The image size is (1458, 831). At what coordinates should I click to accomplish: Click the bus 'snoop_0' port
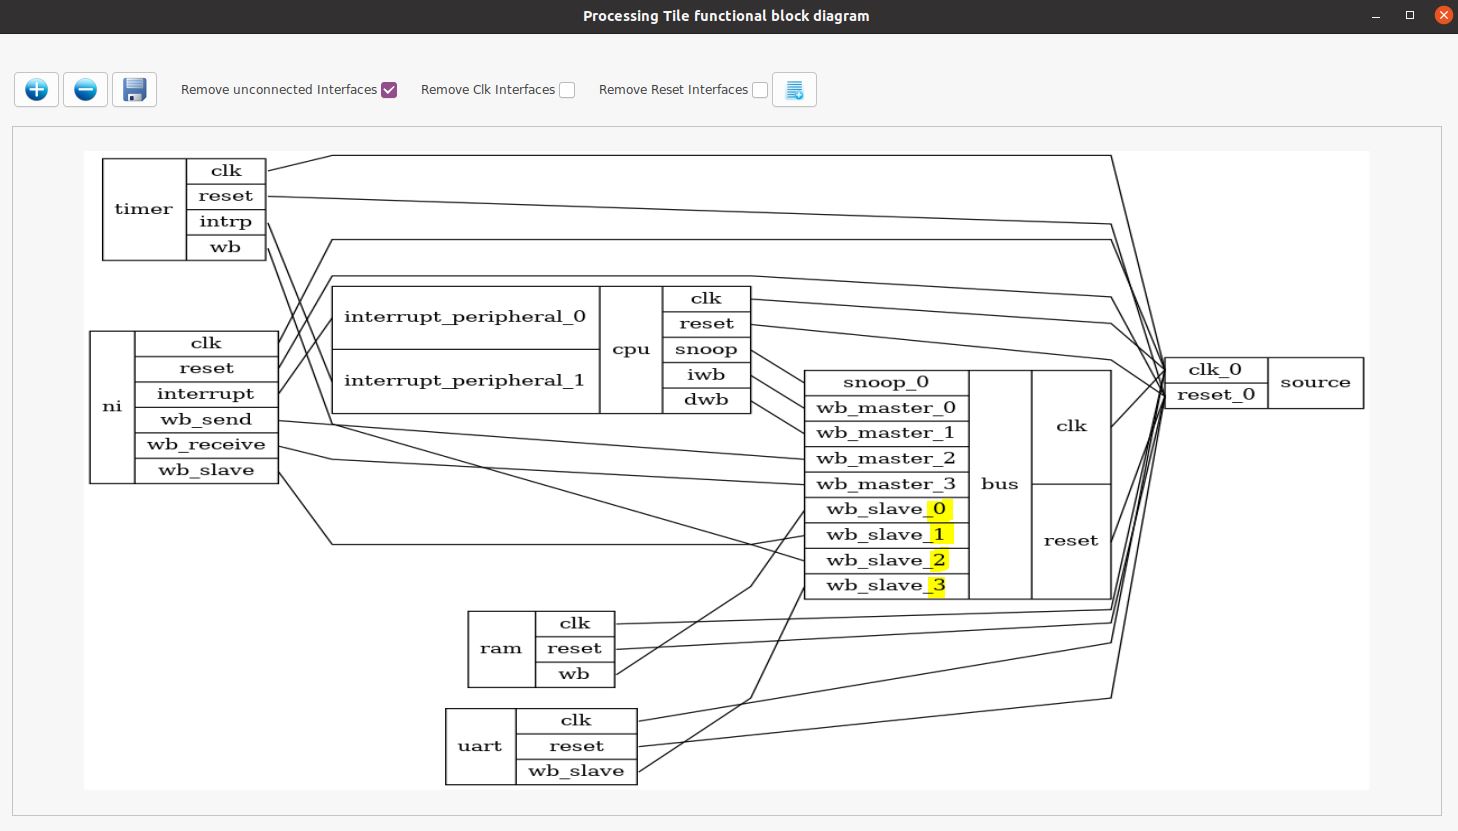pyautogui.click(x=886, y=383)
